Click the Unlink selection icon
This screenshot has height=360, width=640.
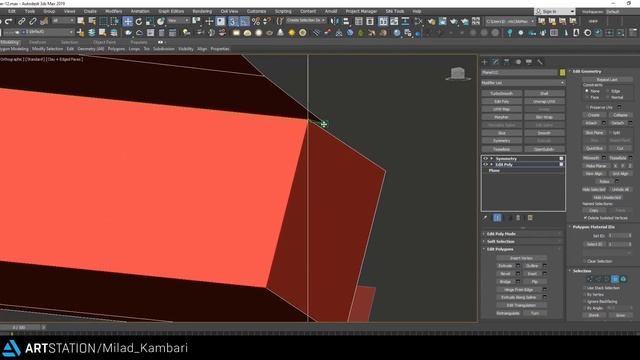click(33, 21)
